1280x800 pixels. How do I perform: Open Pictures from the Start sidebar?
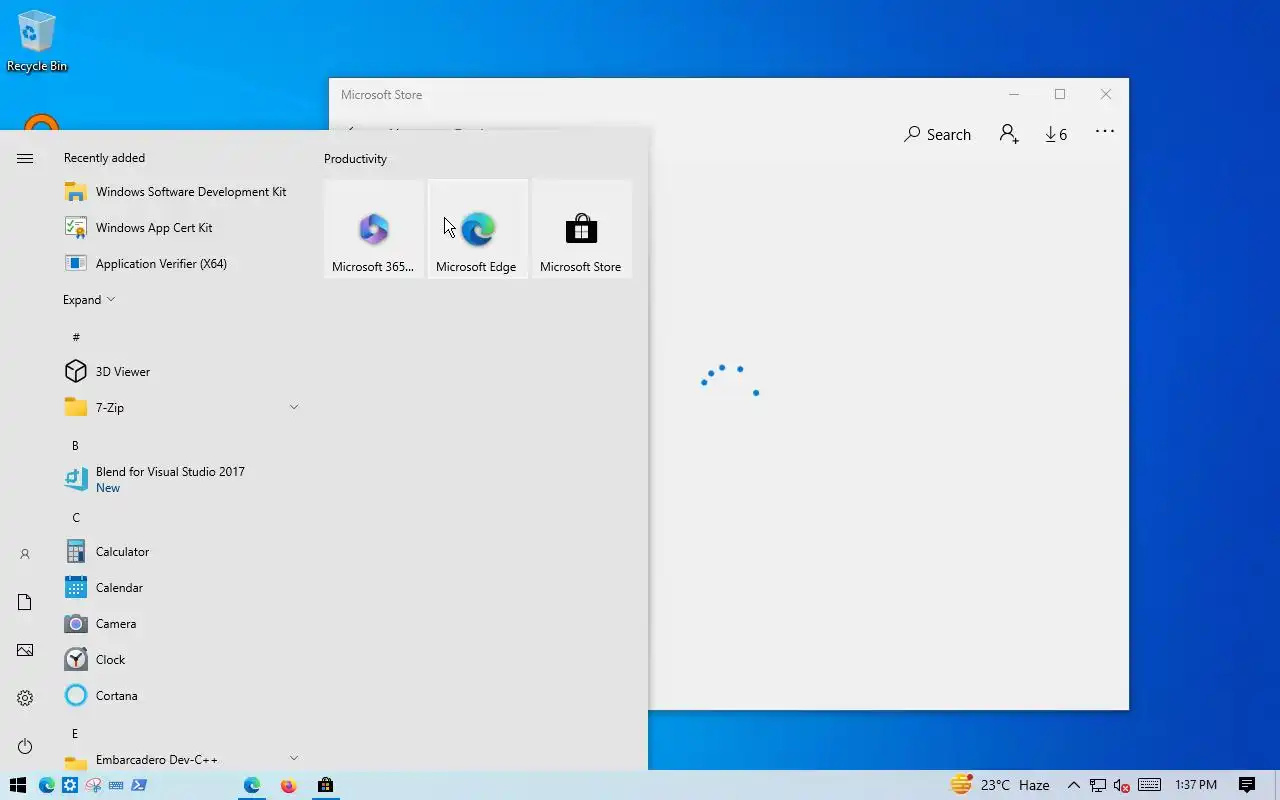(25, 650)
